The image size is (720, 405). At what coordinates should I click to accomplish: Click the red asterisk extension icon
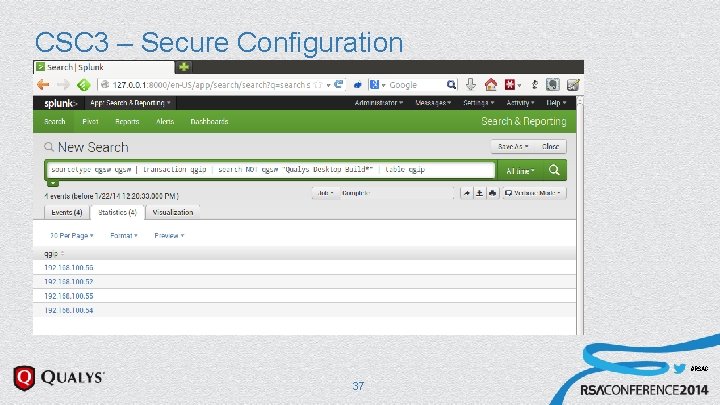tap(510, 84)
